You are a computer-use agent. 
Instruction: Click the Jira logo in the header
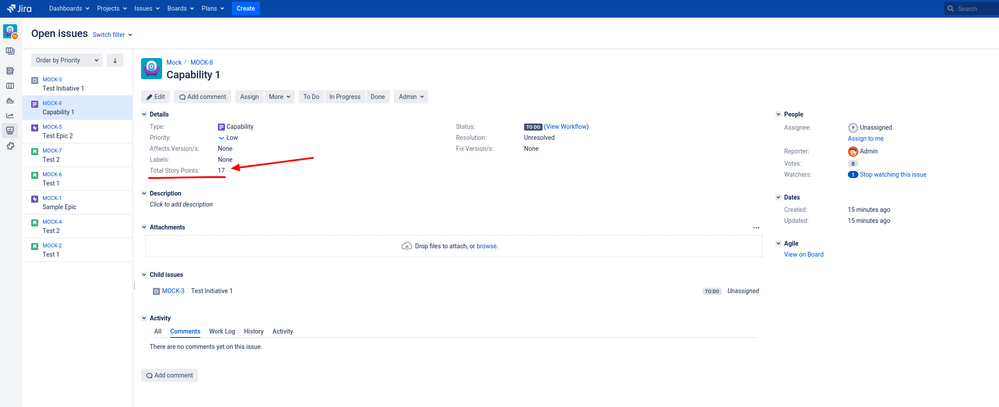[x=22, y=8]
